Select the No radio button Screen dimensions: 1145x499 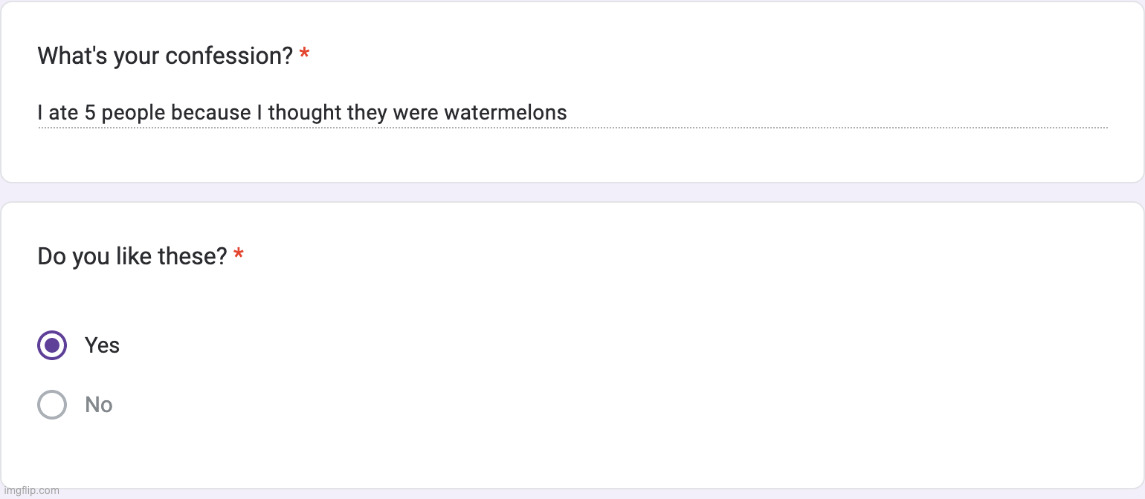coord(52,405)
